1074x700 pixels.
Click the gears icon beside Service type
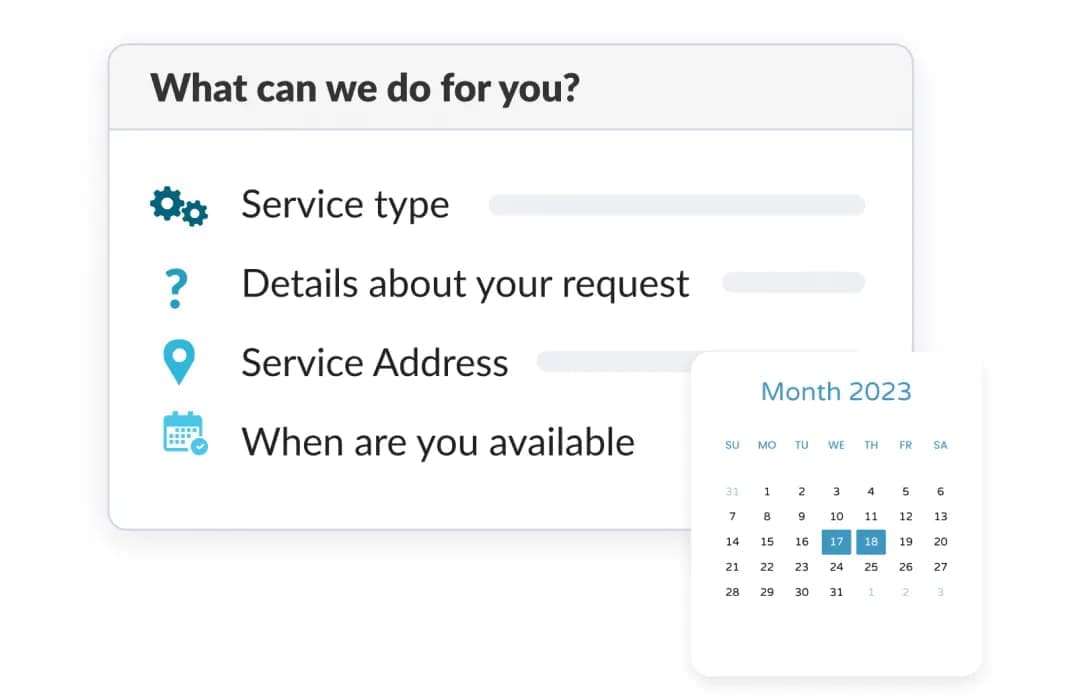point(179,206)
